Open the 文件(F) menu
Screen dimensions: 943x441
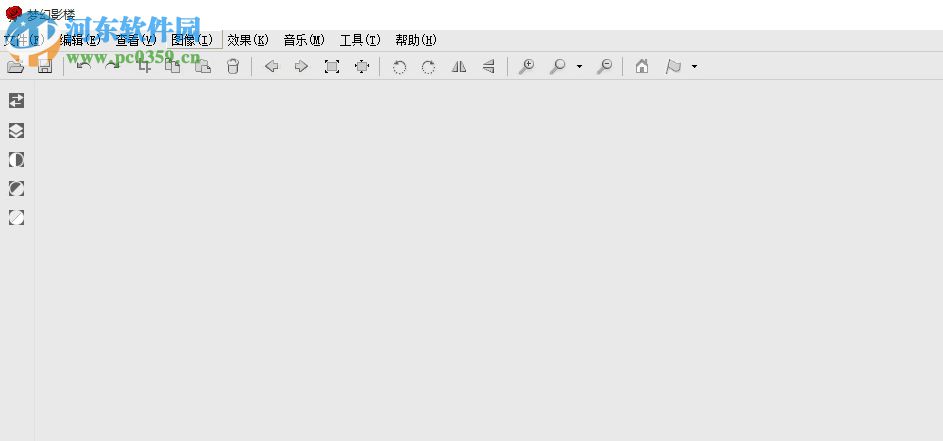click(24, 40)
